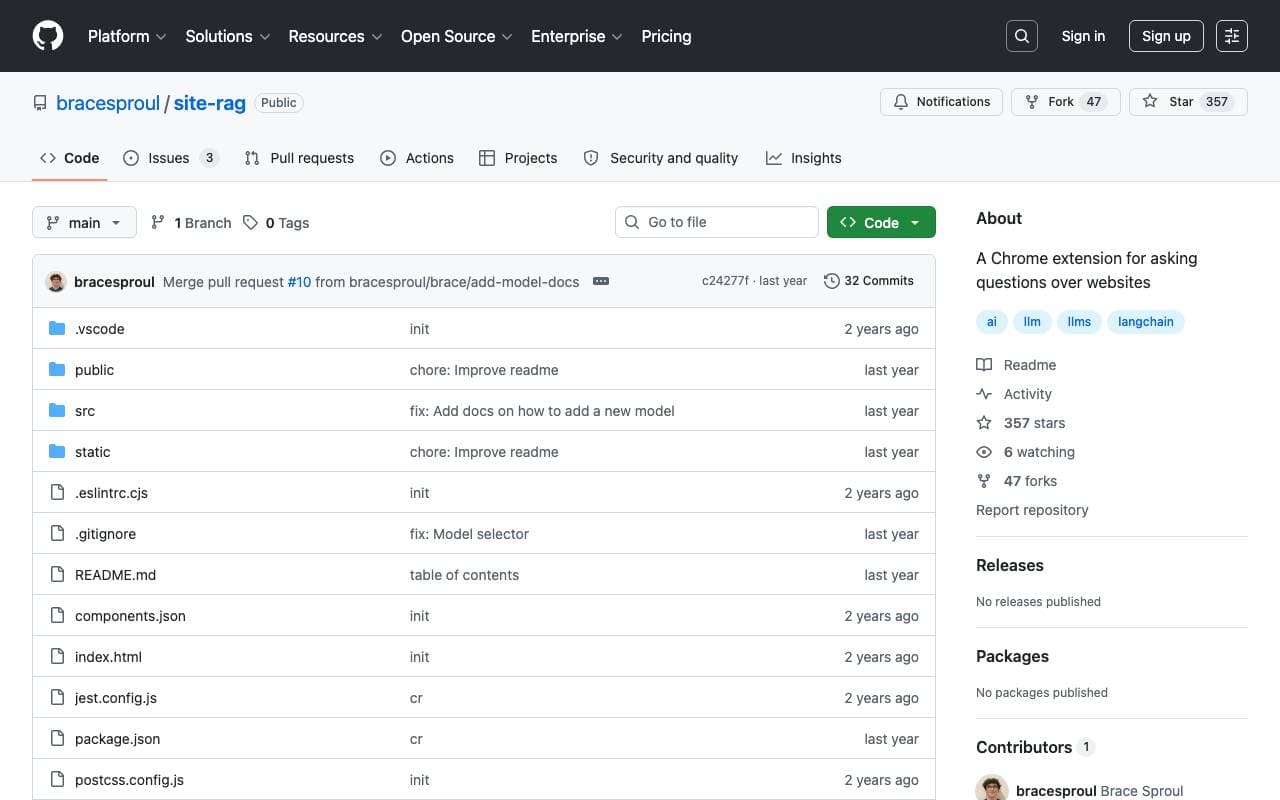Screen dimensions: 1280x800
Task: Open the src folder icon
Action: coord(57,411)
